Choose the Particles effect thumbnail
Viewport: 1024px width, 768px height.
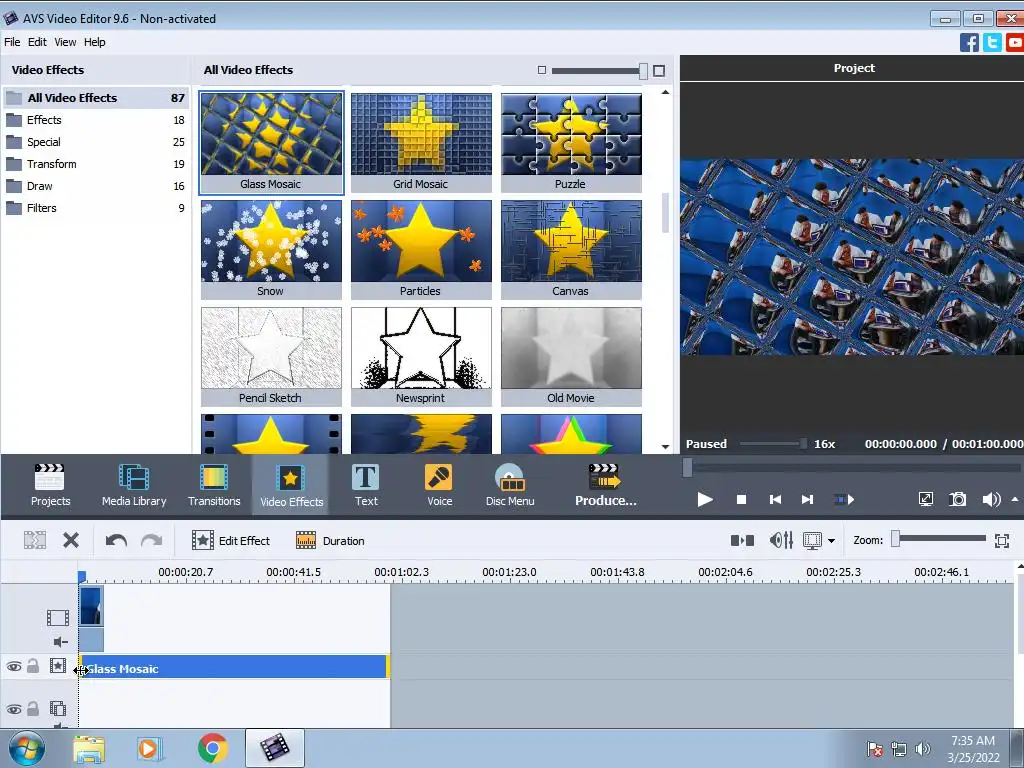(x=421, y=249)
